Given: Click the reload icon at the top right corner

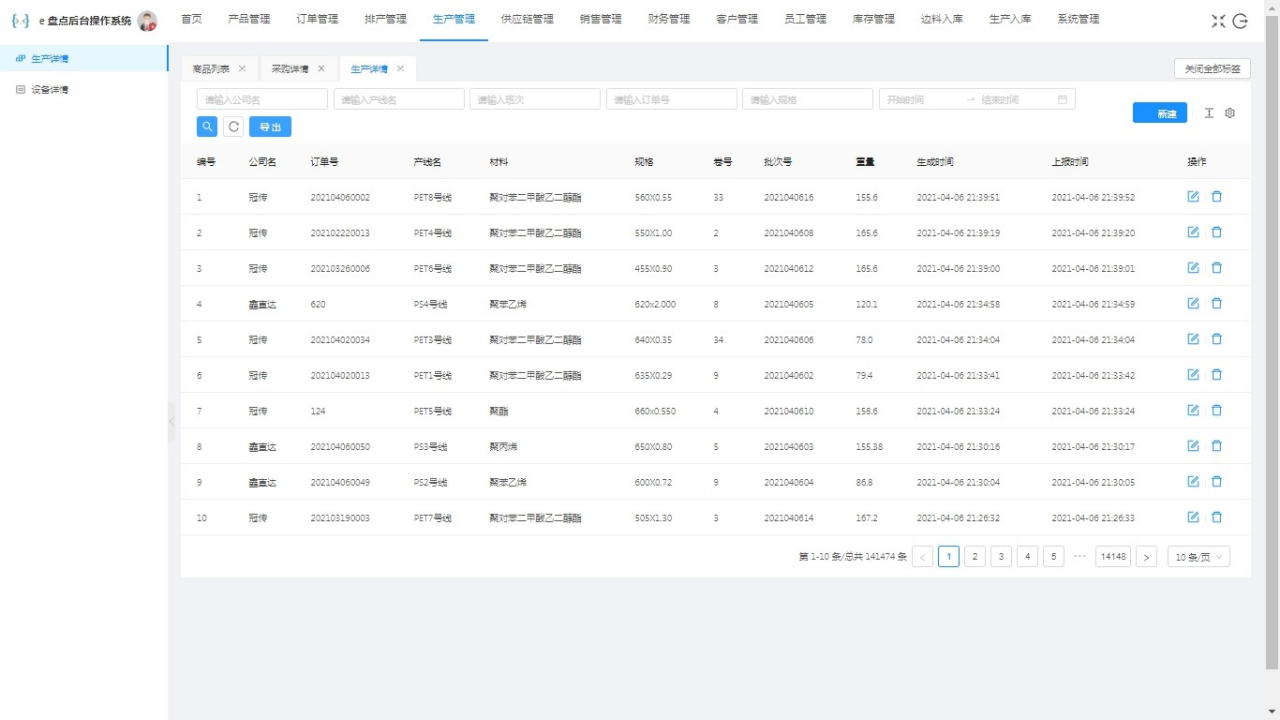Looking at the screenshot, I should [x=1242, y=20].
